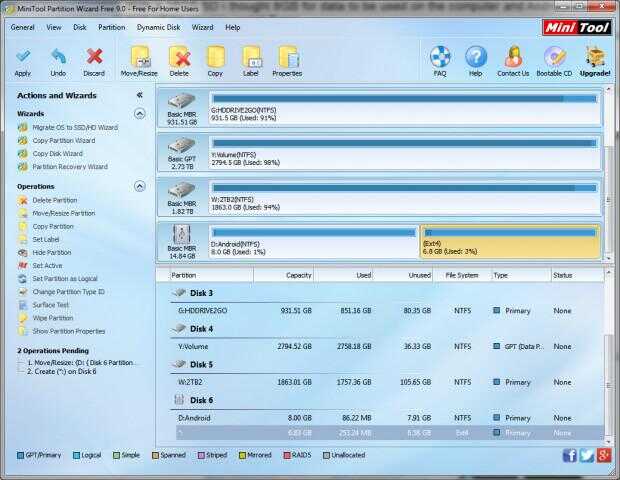Screen dimensions: 620x480
Task: Undo the last operation
Action: tap(58, 62)
